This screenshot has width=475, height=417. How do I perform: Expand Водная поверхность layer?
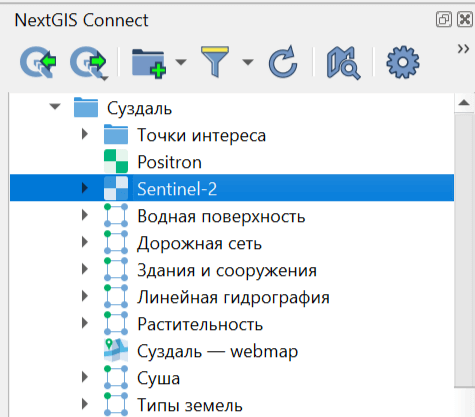coord(85,215)
